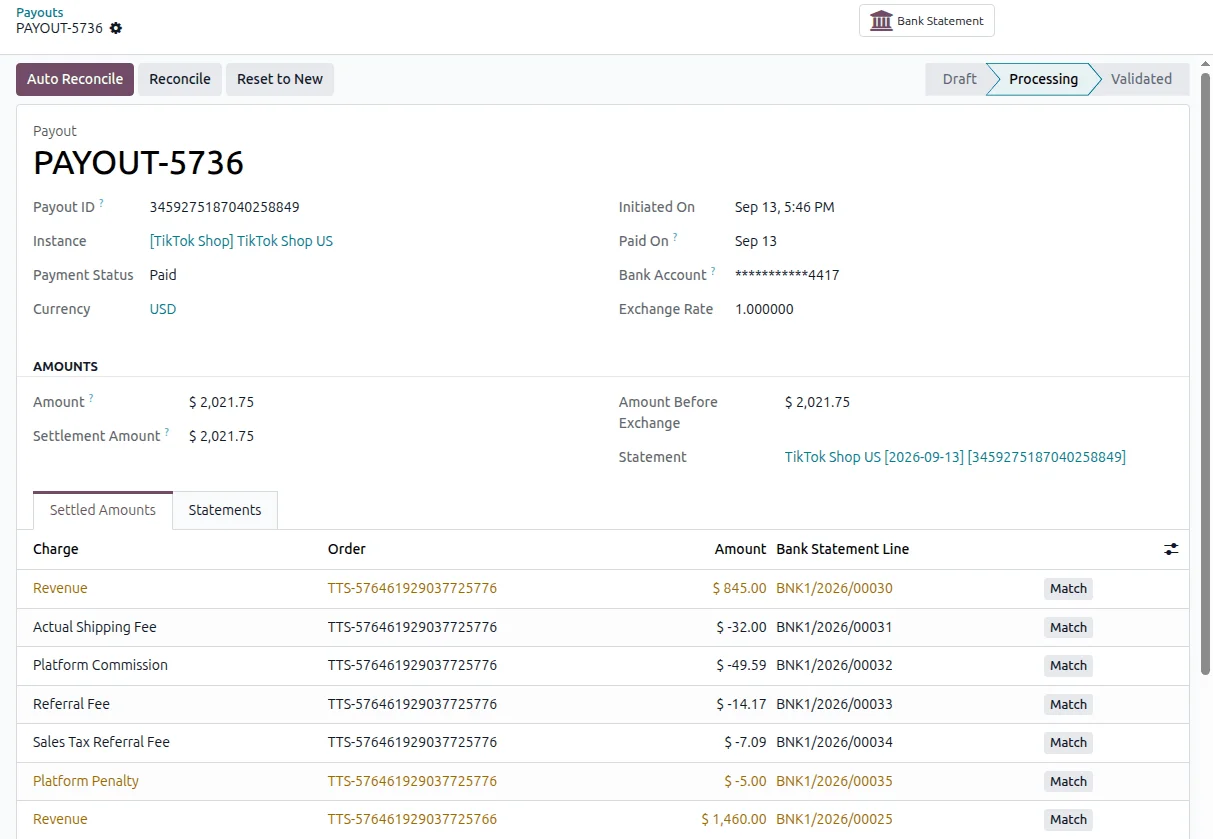This screenshot has width=1213, height=839.
Task: Click the Actual Shipping Fee charge cell
Action: (x=95, y=628)
